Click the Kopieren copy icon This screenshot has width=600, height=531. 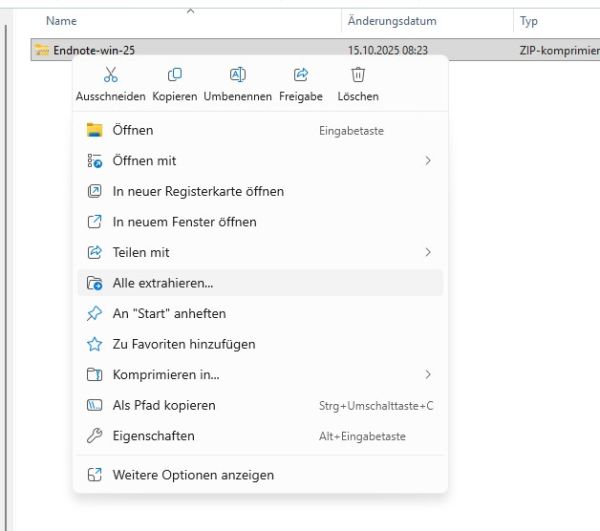pos(175,75)
